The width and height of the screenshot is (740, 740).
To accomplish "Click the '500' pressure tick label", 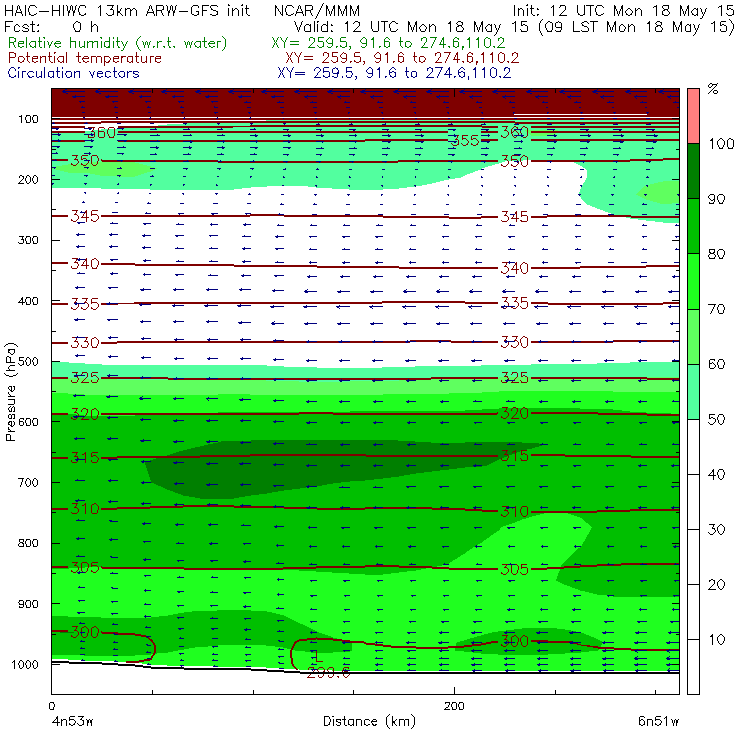I will point(28,362).
